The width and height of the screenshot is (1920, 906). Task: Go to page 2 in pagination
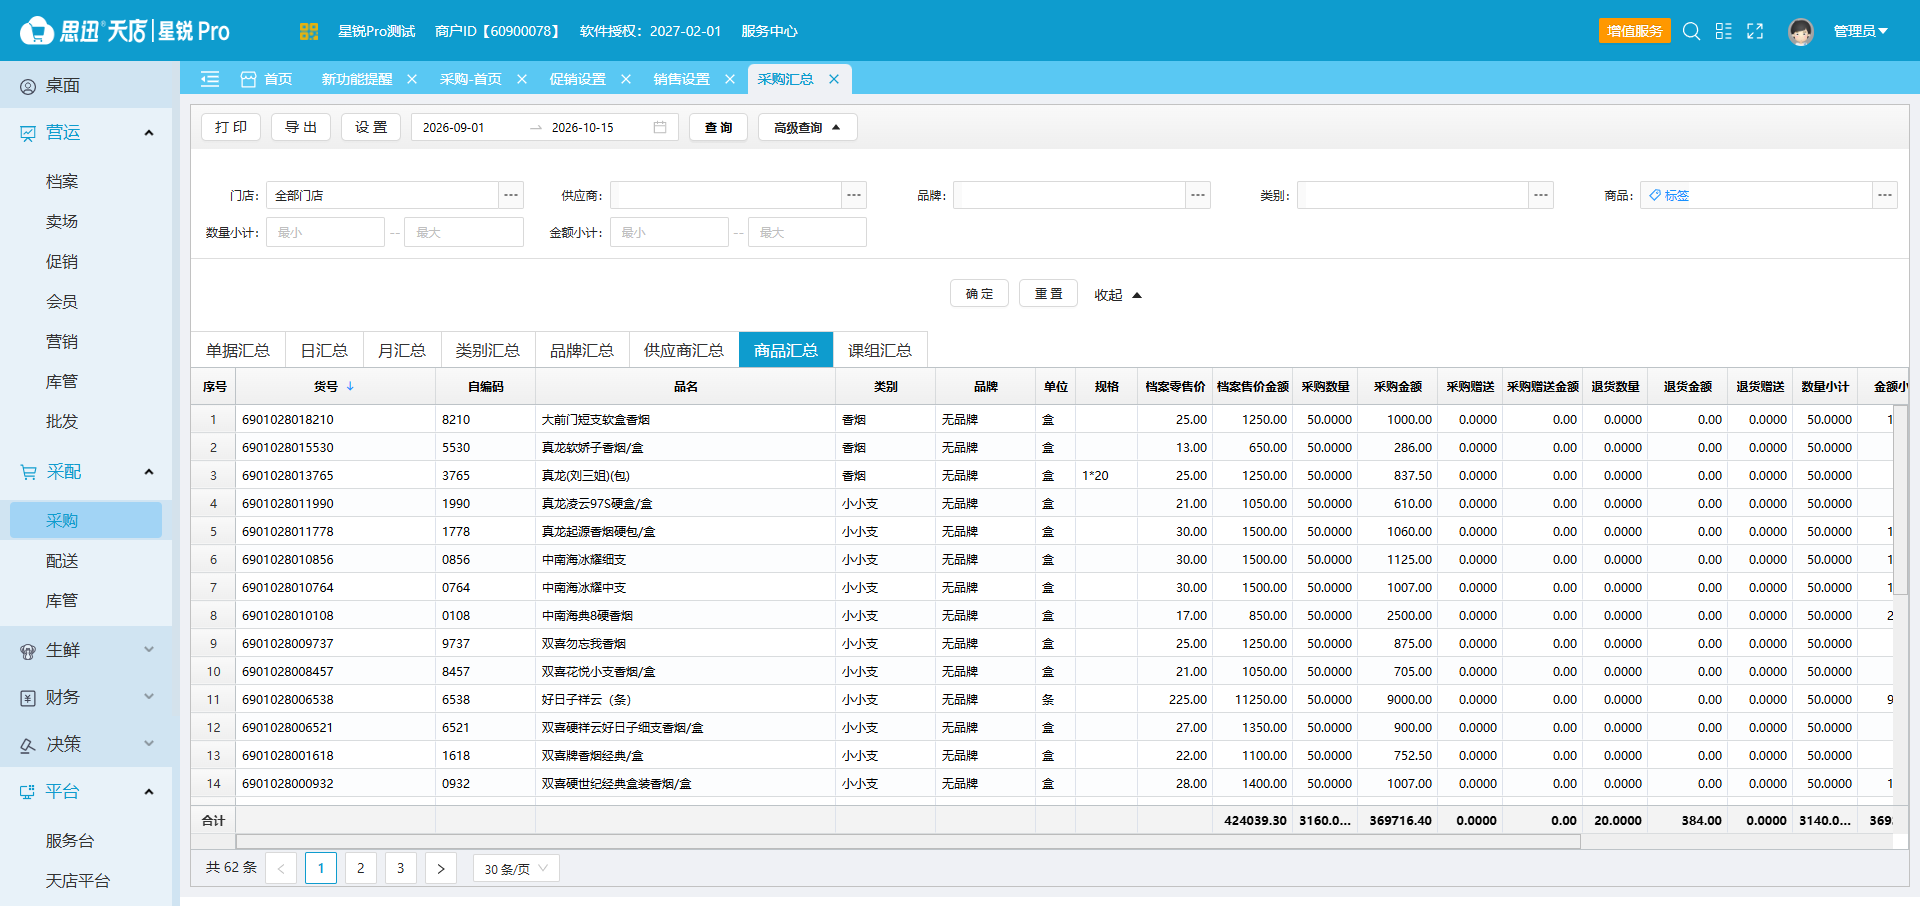(x=361, y=868)
